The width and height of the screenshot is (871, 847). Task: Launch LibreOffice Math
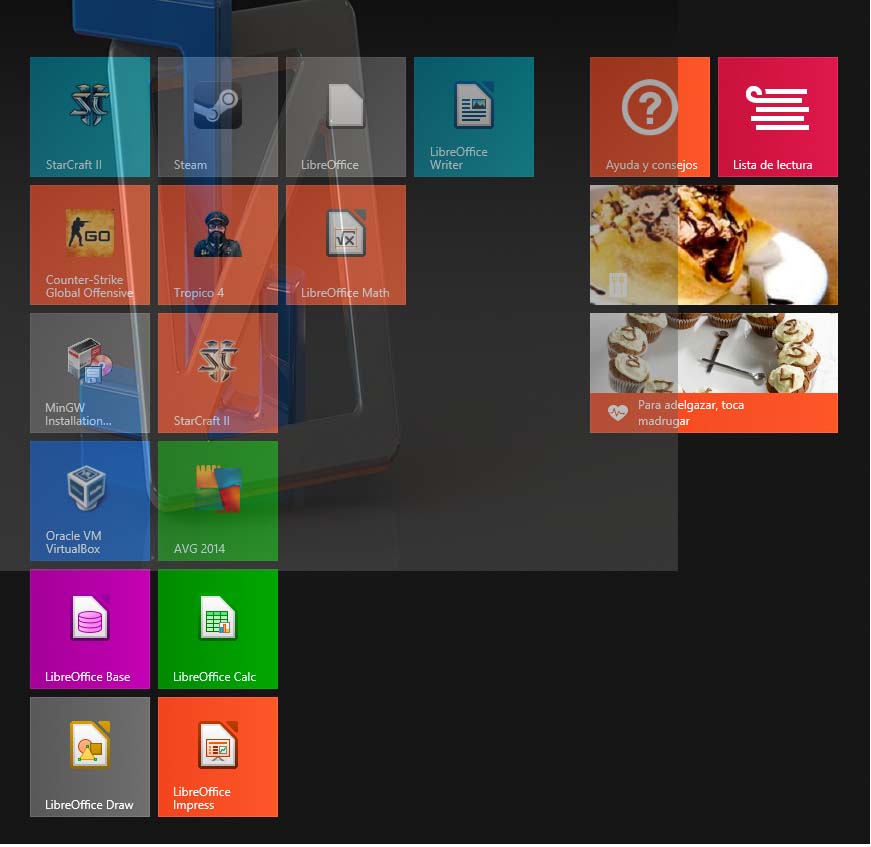click(x=346, y=245)
